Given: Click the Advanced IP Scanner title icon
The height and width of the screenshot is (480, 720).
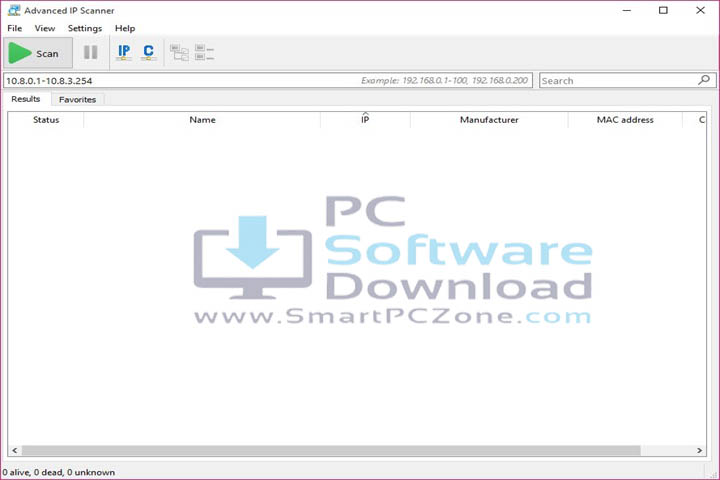Looking at the screenshot, I should (14, 10).
